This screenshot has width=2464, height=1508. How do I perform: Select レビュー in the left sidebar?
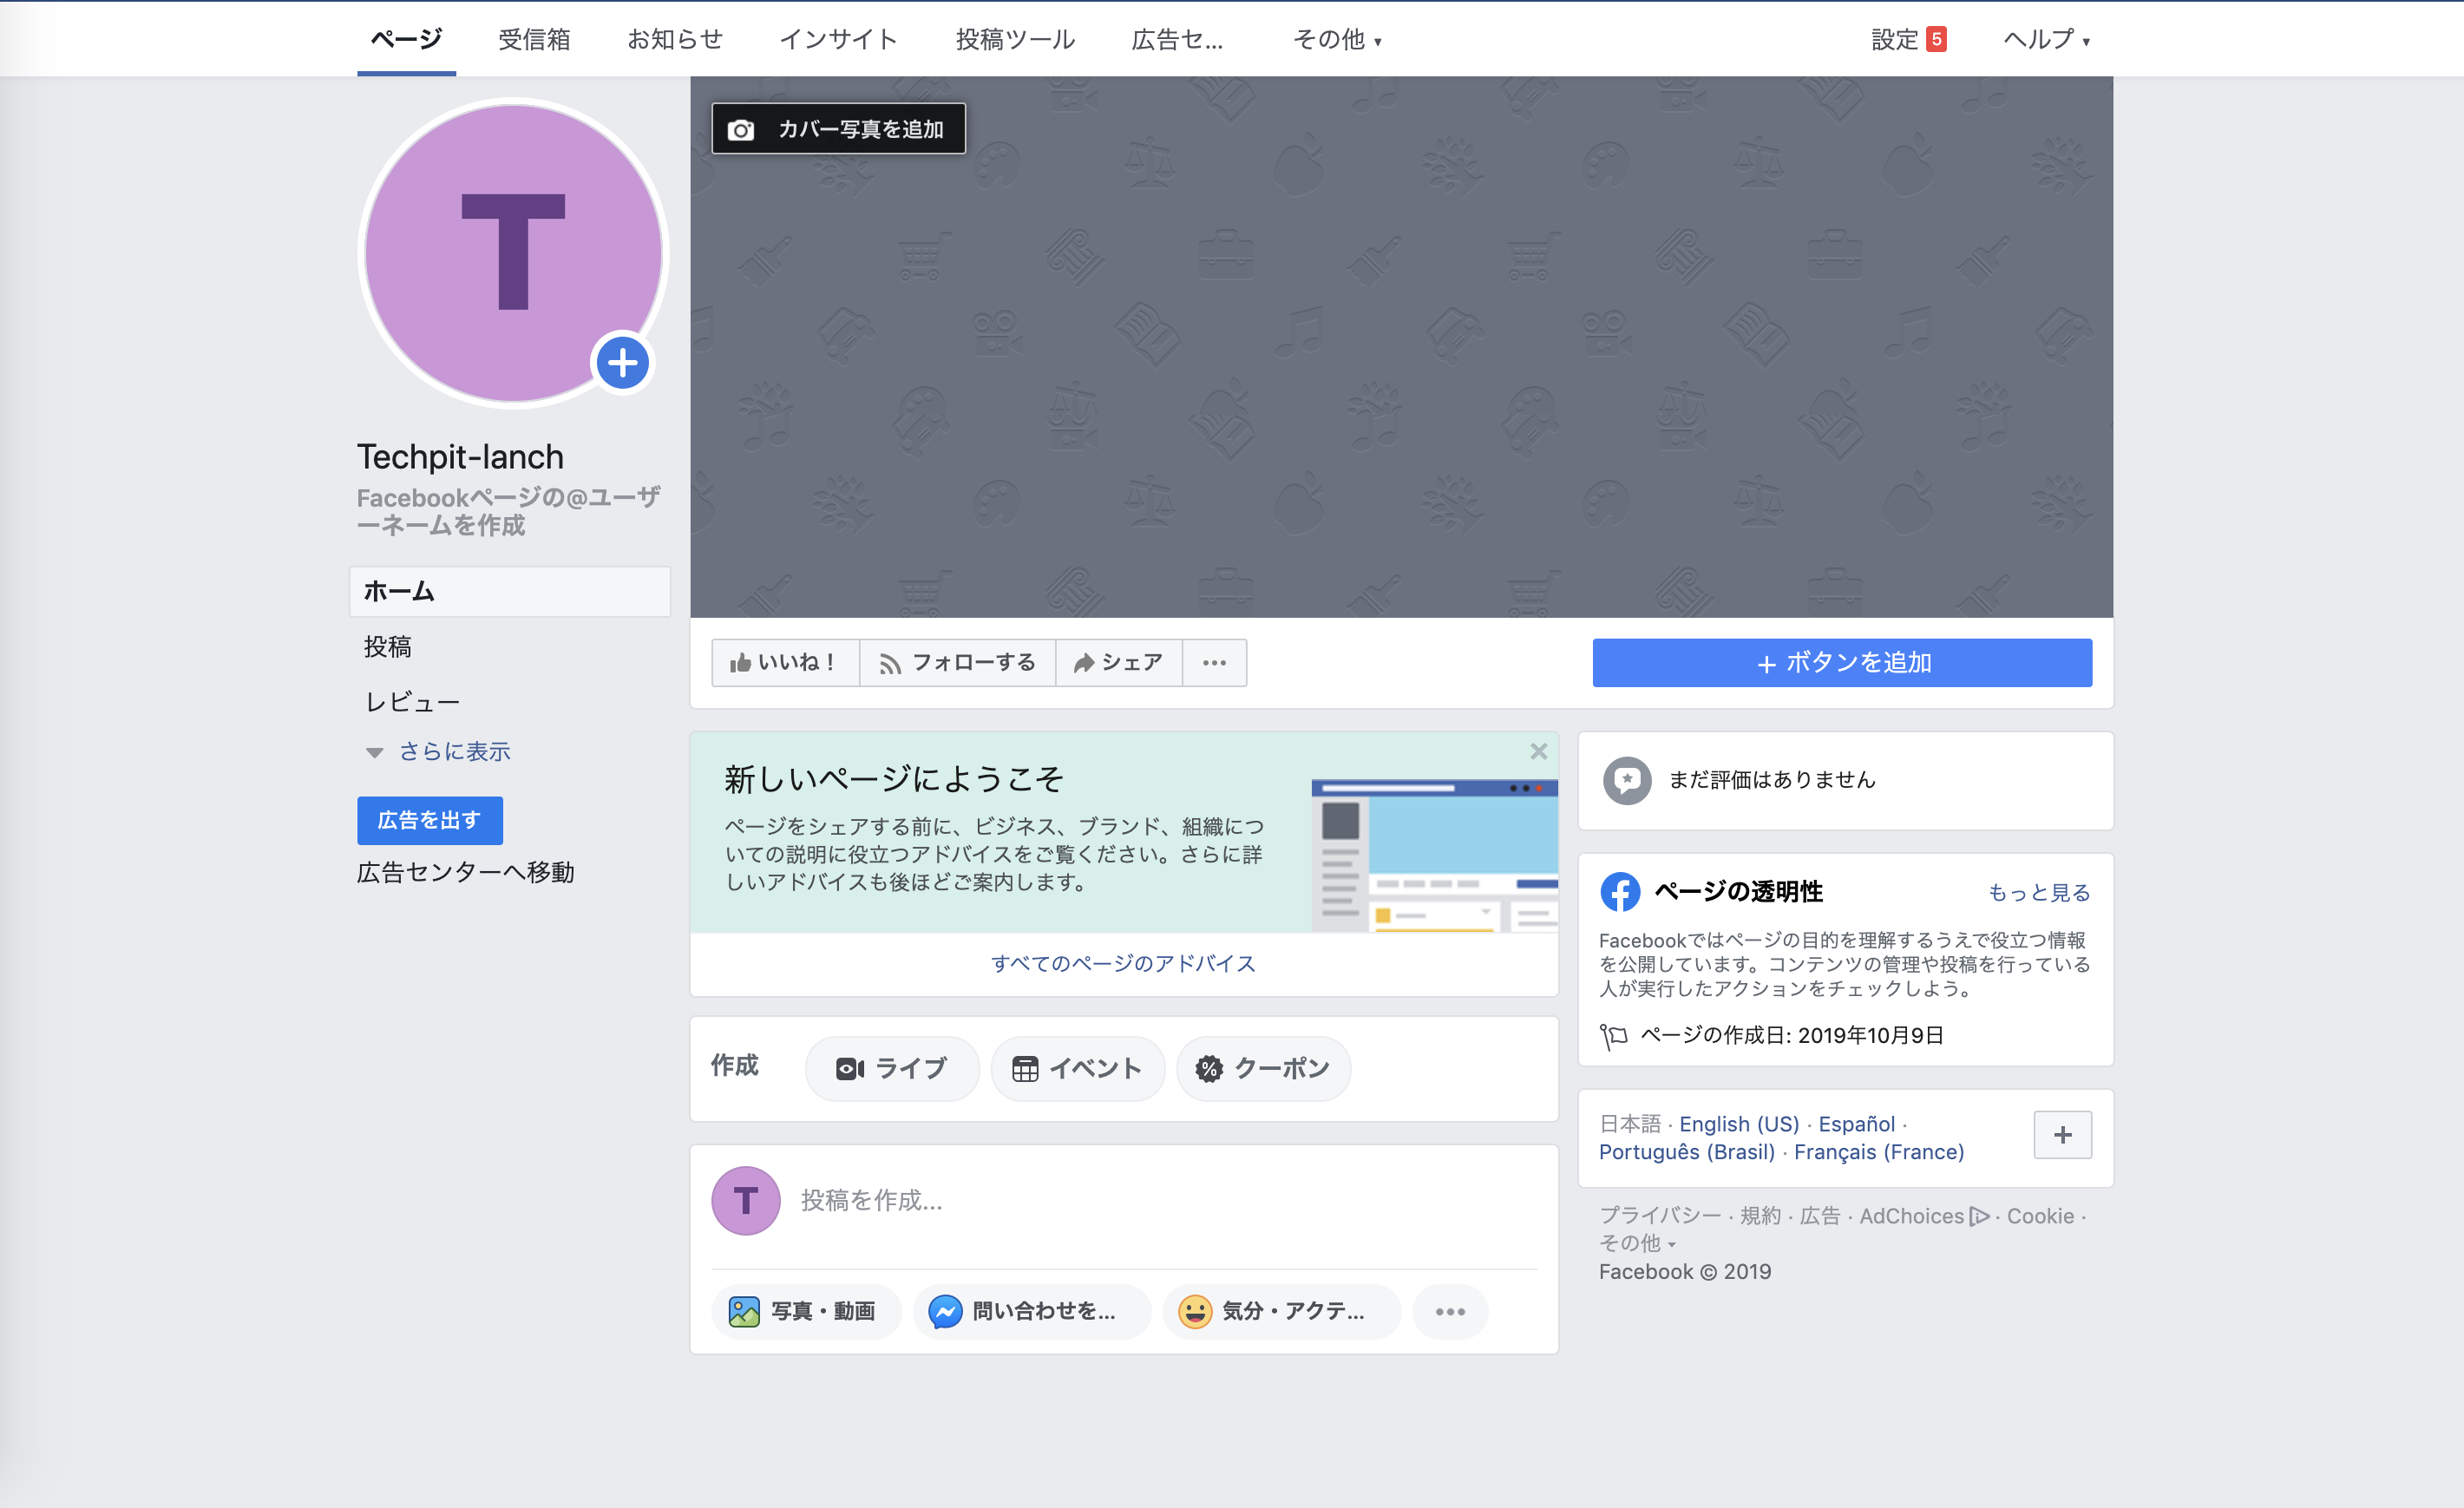tap(412, 702)
